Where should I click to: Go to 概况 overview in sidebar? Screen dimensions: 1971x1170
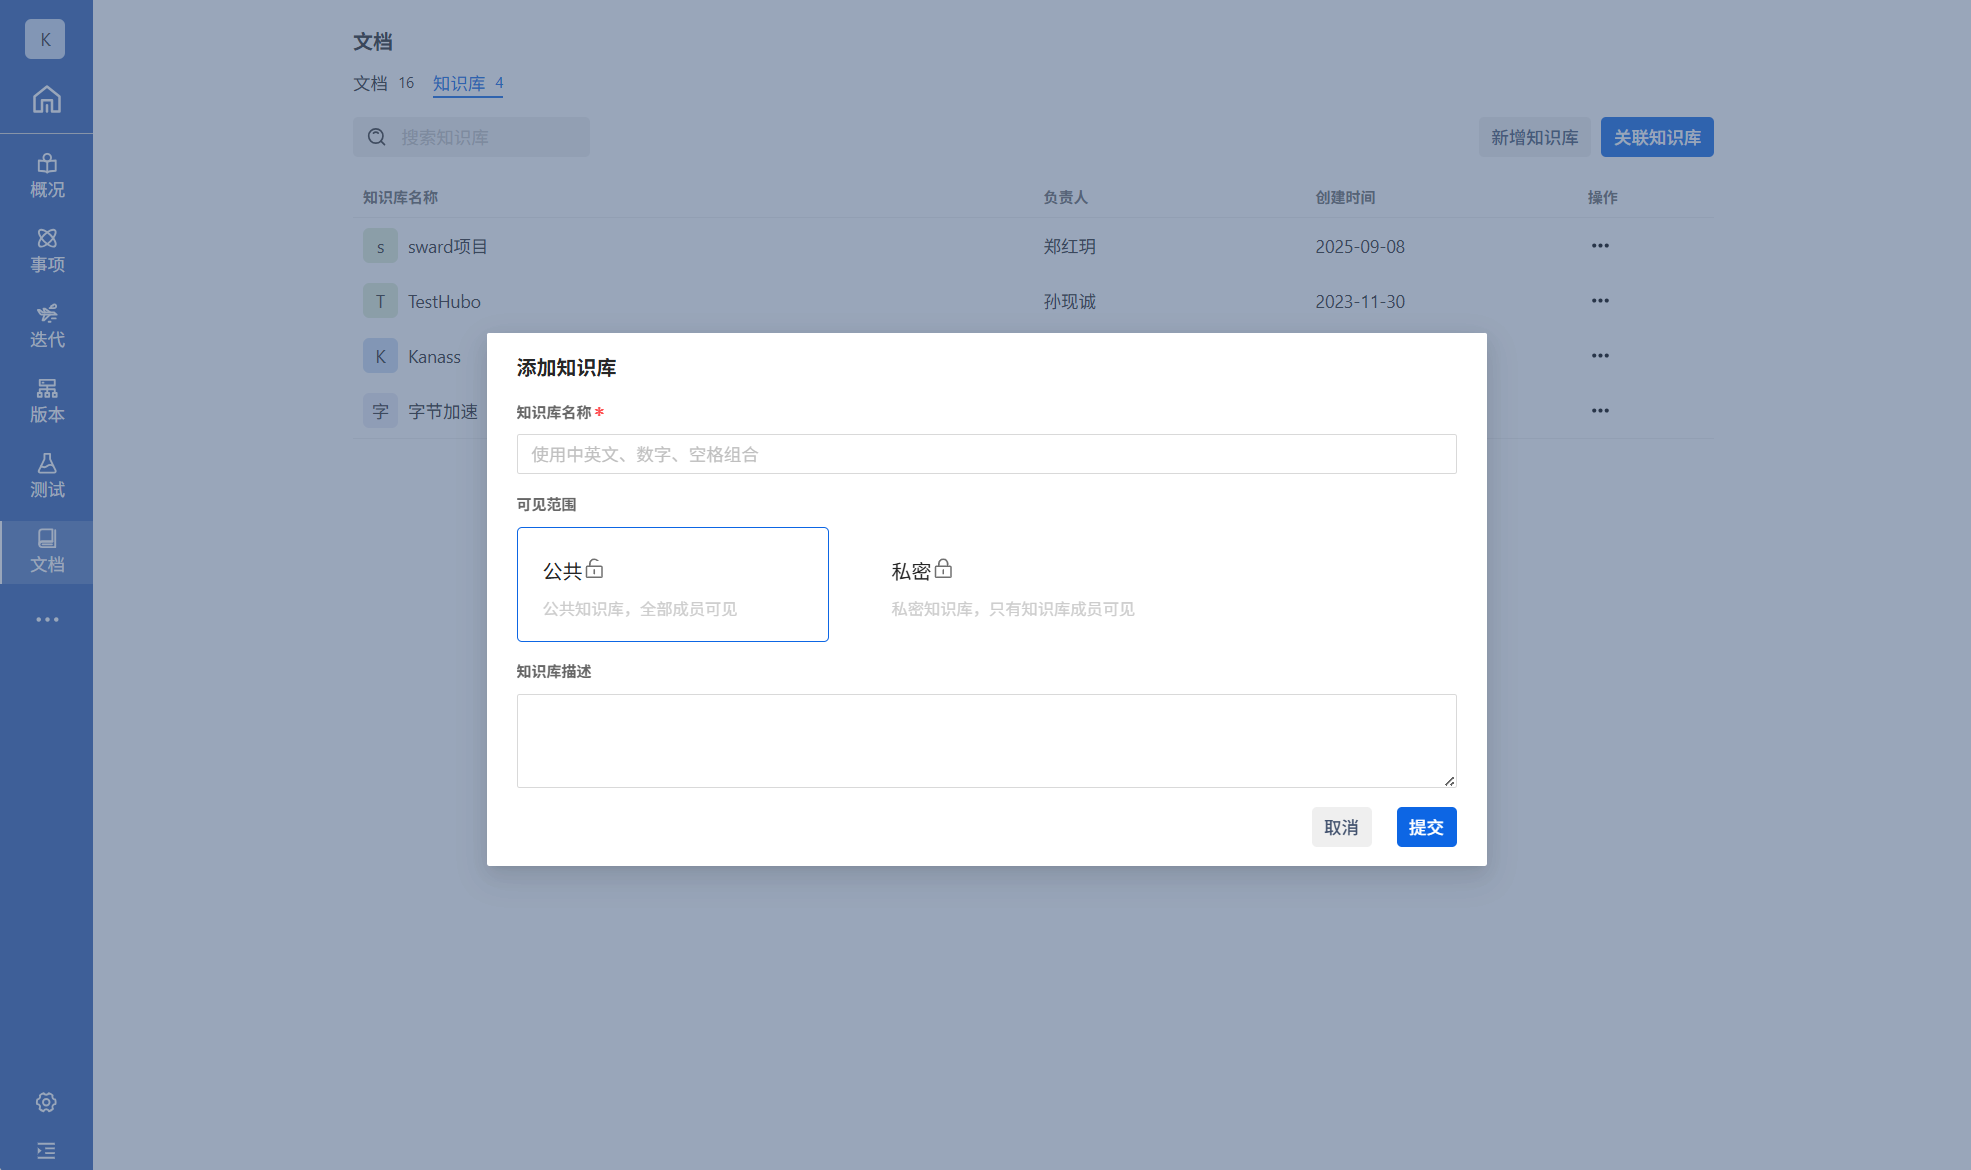tap(46, 176)
